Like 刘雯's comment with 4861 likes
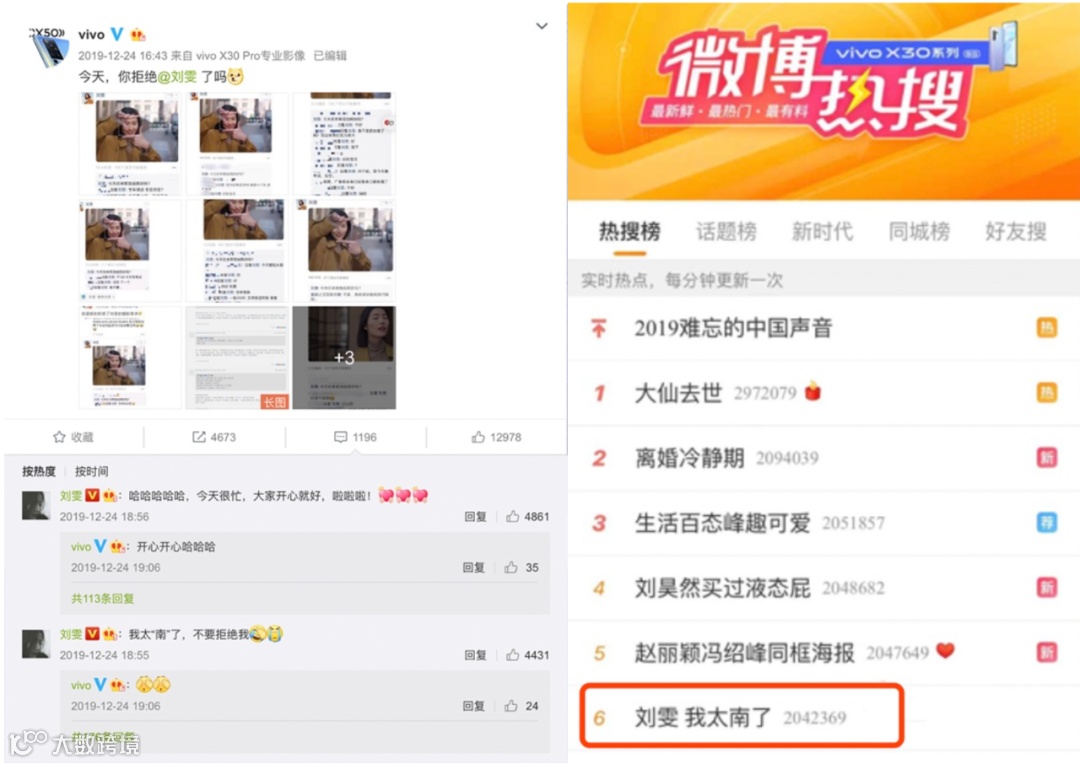This screenshot has width=1080, height=764. (512, 516)
